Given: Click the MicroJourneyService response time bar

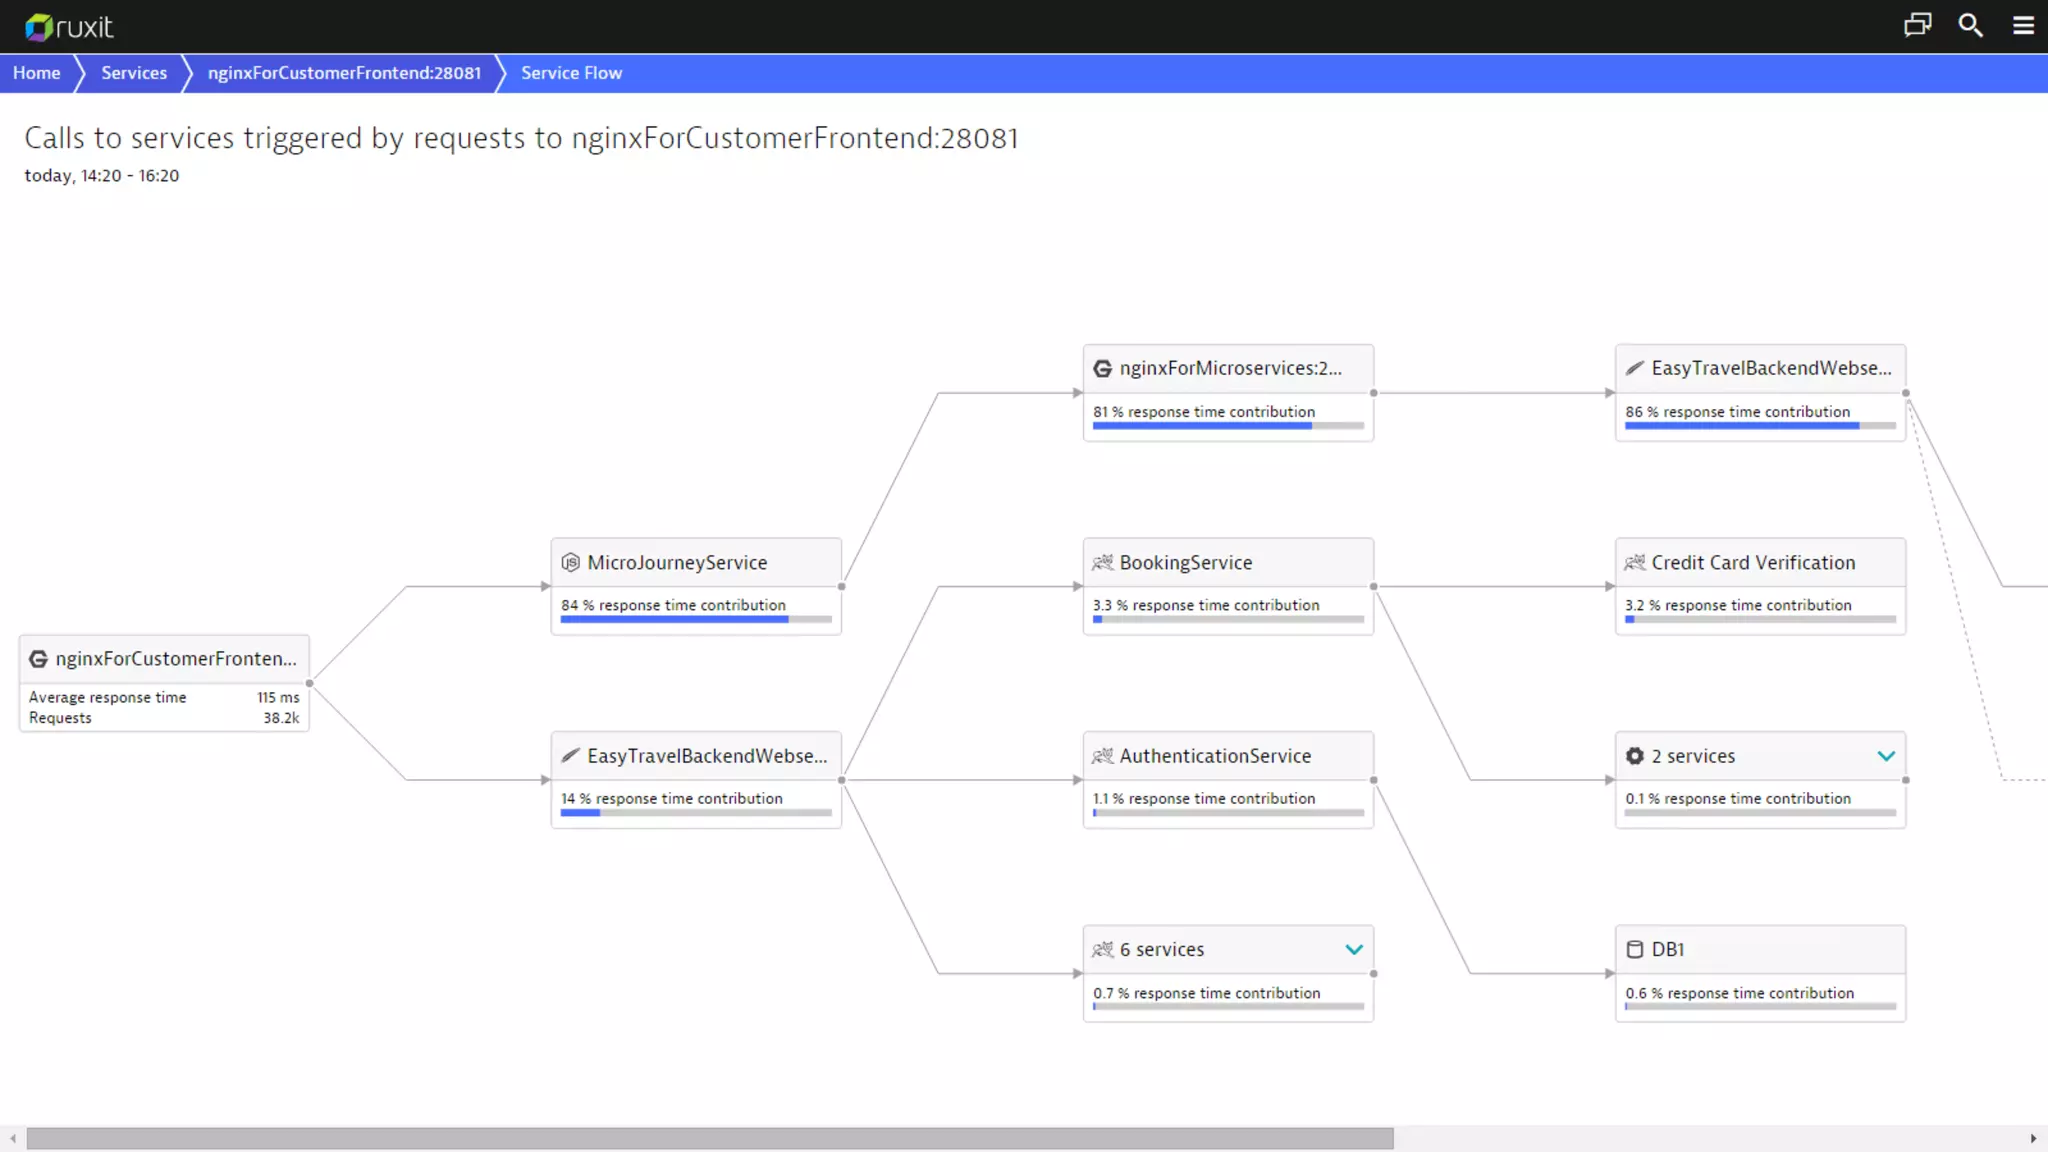Looking at the screenshot, I should click(696, 620).
